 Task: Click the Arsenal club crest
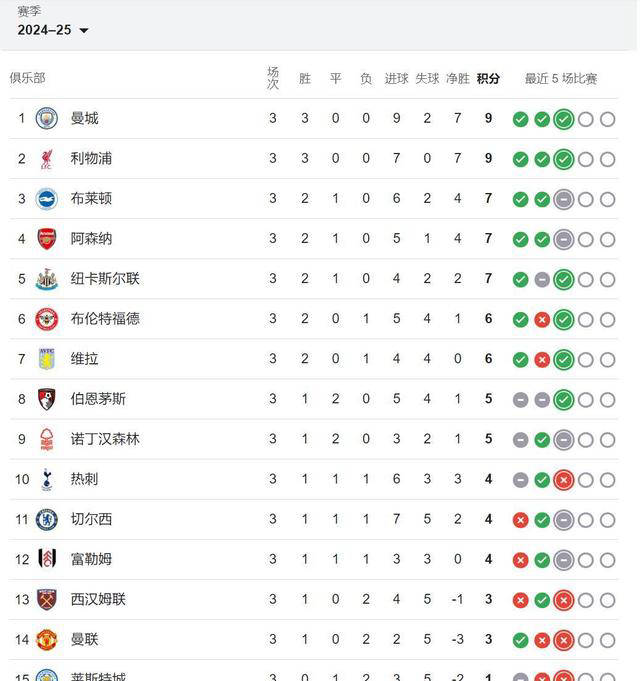click(46, 239)
